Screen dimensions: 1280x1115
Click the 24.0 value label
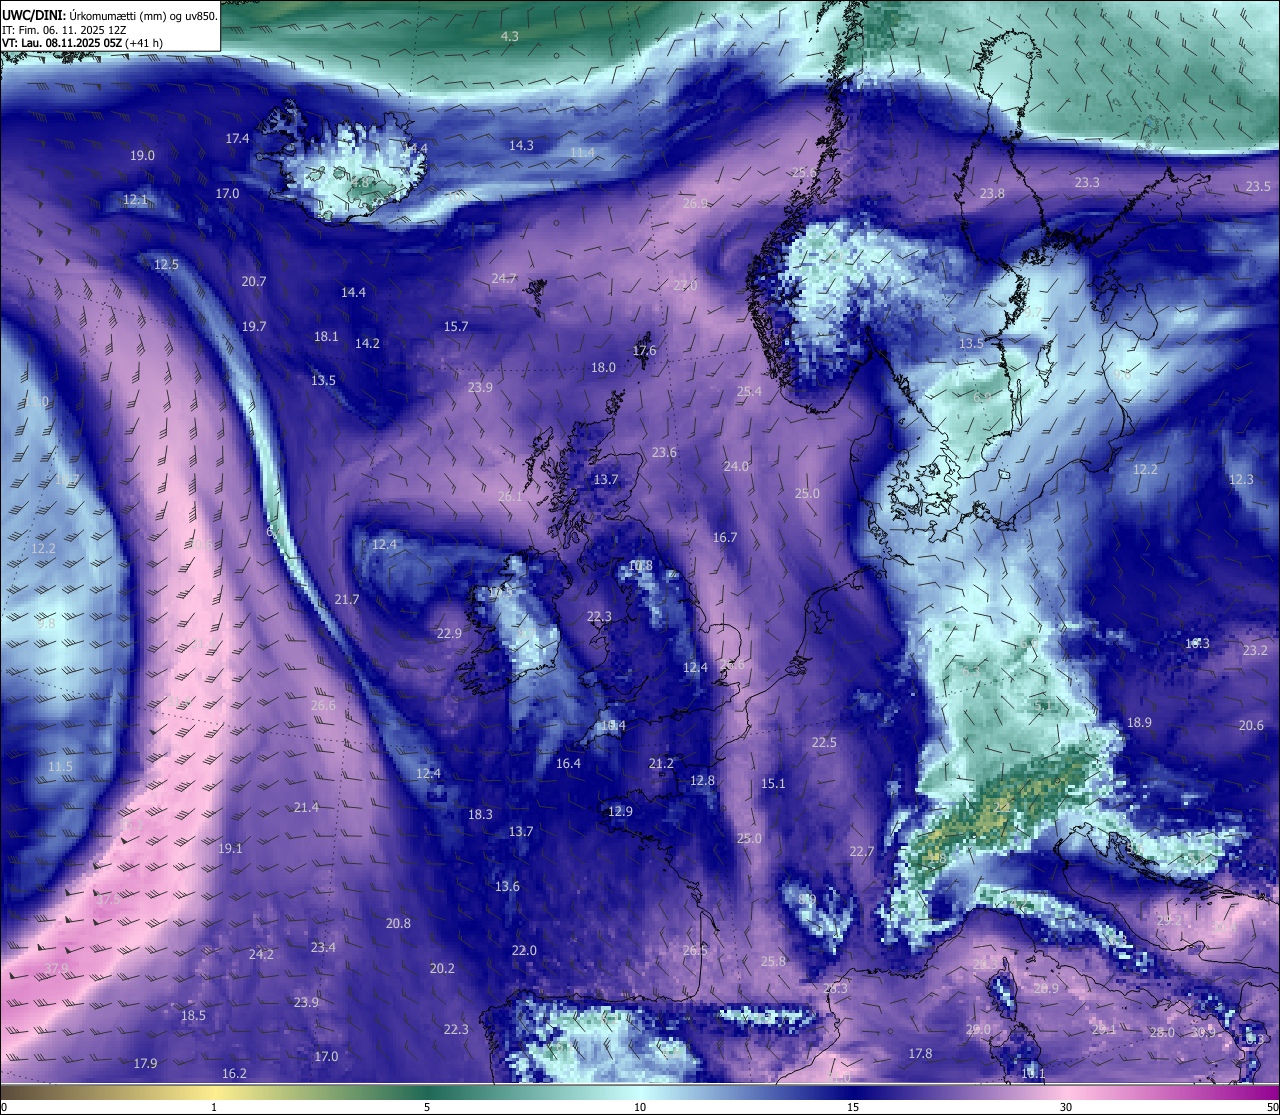(x=736, y=467)
